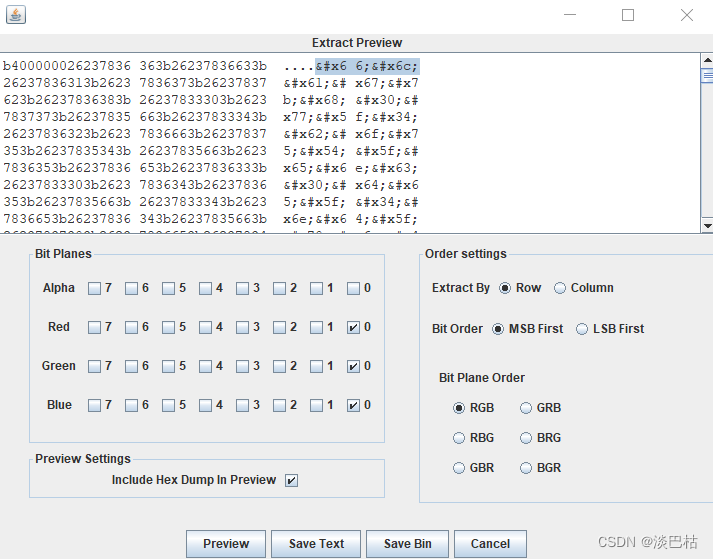Viewport: 713px width, 559px height.
Task: Toggle Green bit plane 7
Action: coord(94,367)
